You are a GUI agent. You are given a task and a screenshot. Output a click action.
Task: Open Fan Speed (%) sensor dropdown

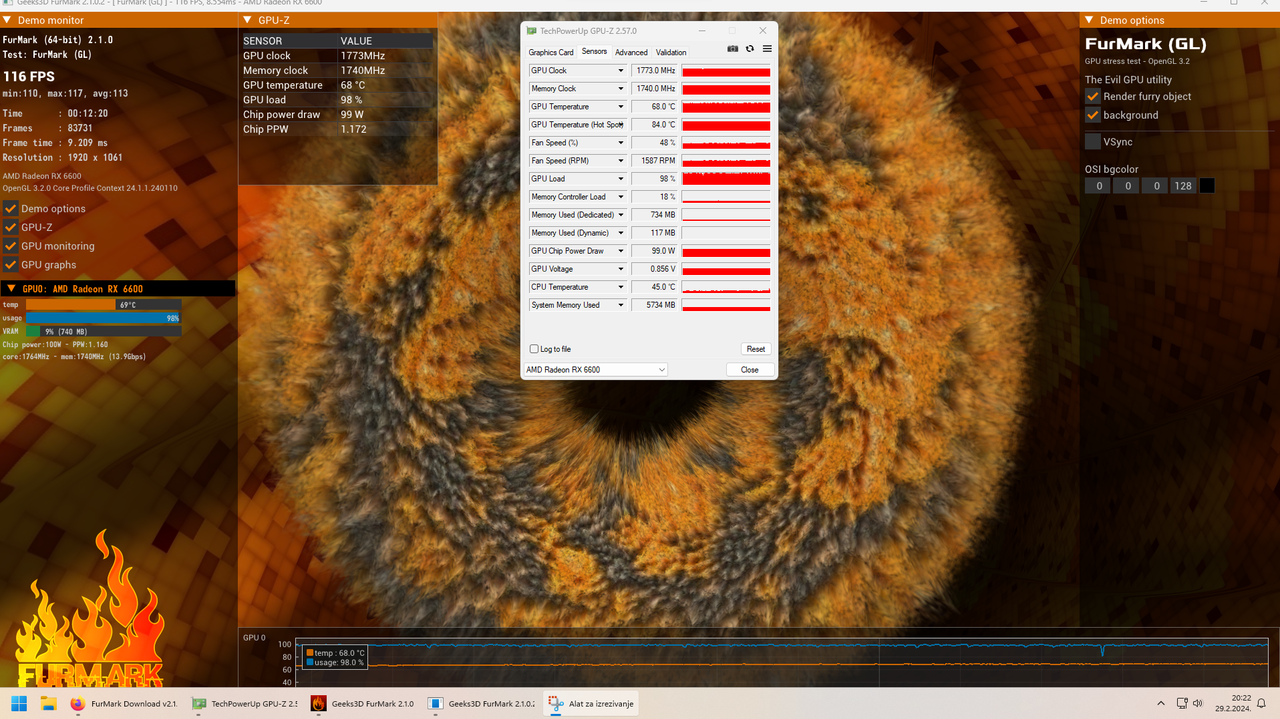(x=621, y=143)
